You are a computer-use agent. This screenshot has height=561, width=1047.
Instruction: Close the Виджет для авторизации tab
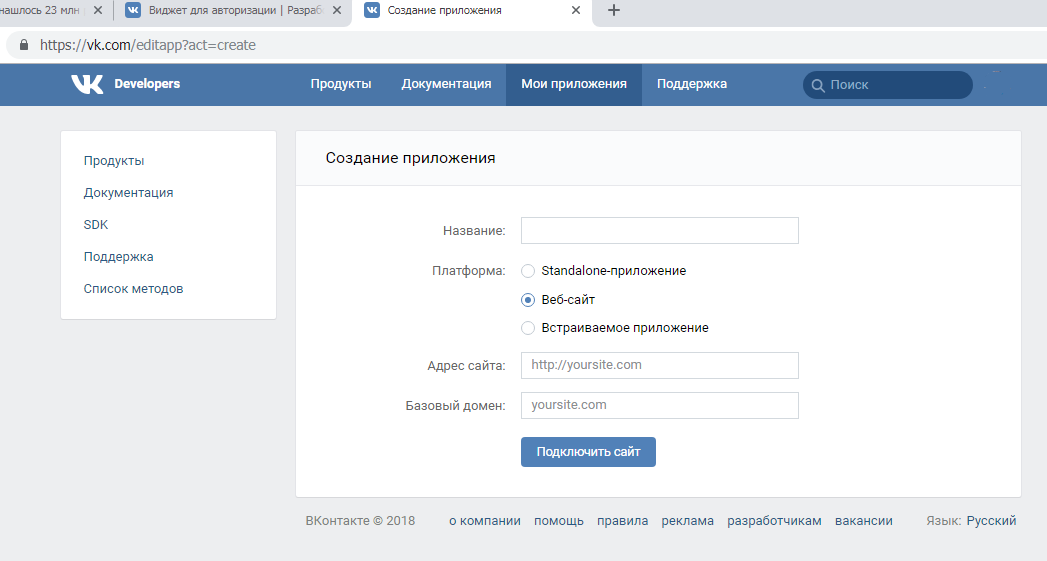[x=337, y=10]
